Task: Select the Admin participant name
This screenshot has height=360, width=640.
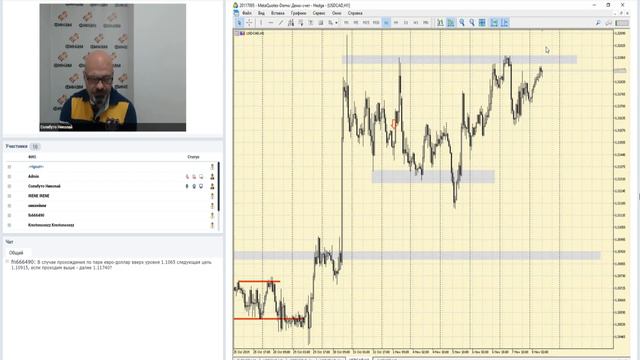Action: tap(33, 176)
